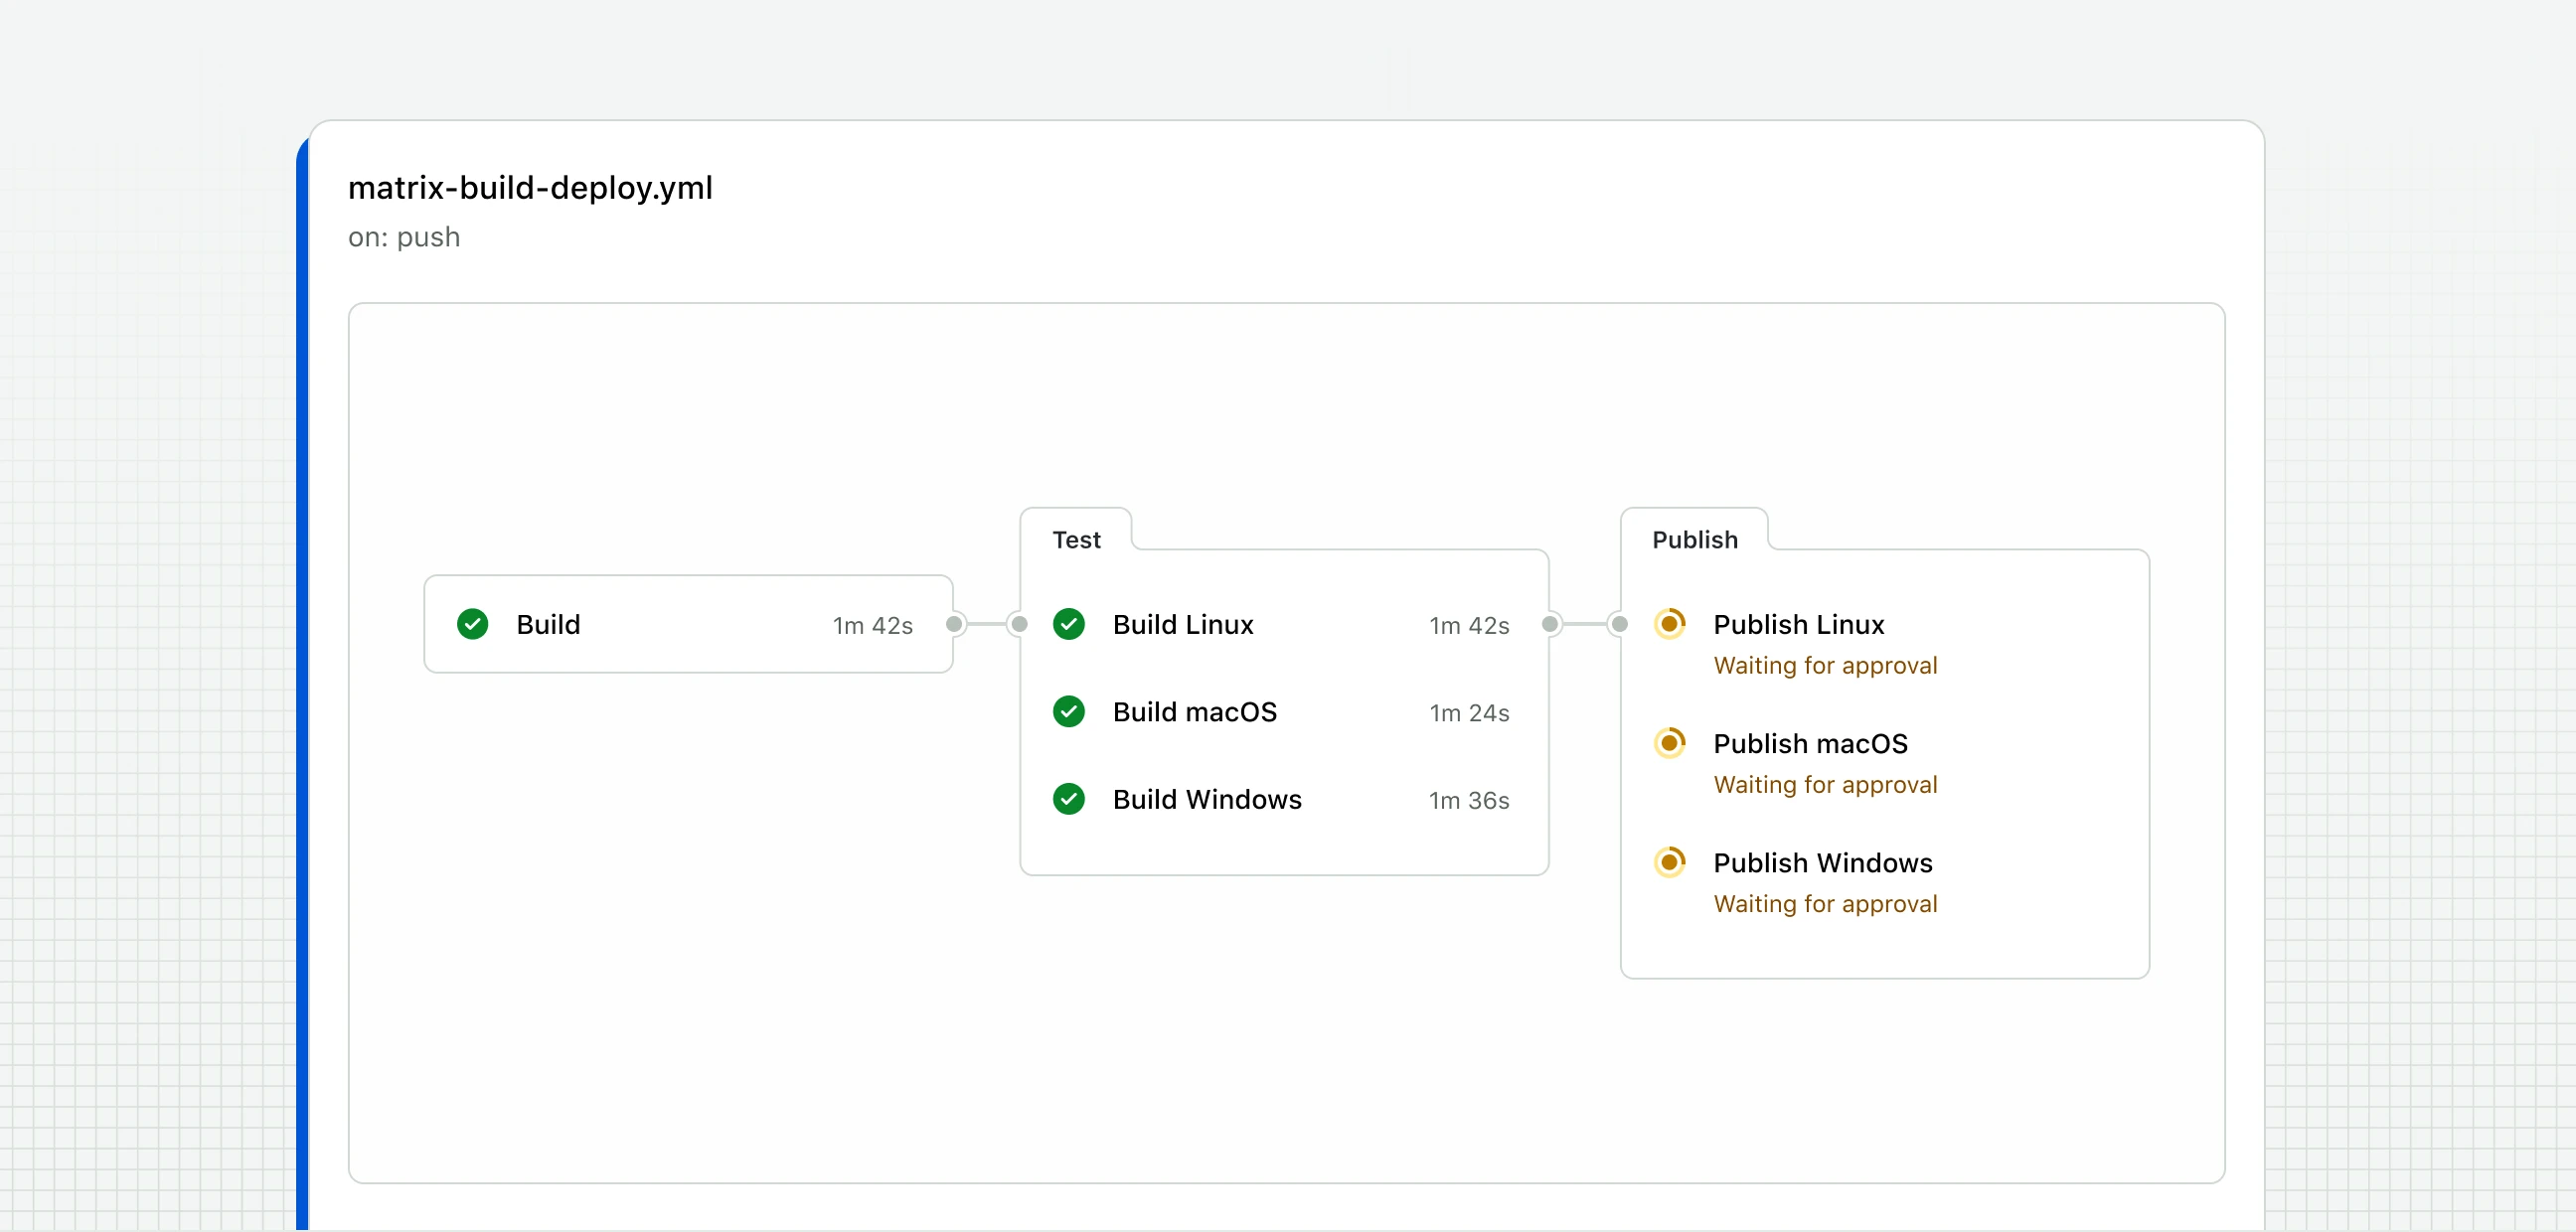Click the Build Linux 1m 42s duration
Image resolution: width=2576 pixels, height=1232 pixels.
pyautogui.click(x=1469, y=625)
